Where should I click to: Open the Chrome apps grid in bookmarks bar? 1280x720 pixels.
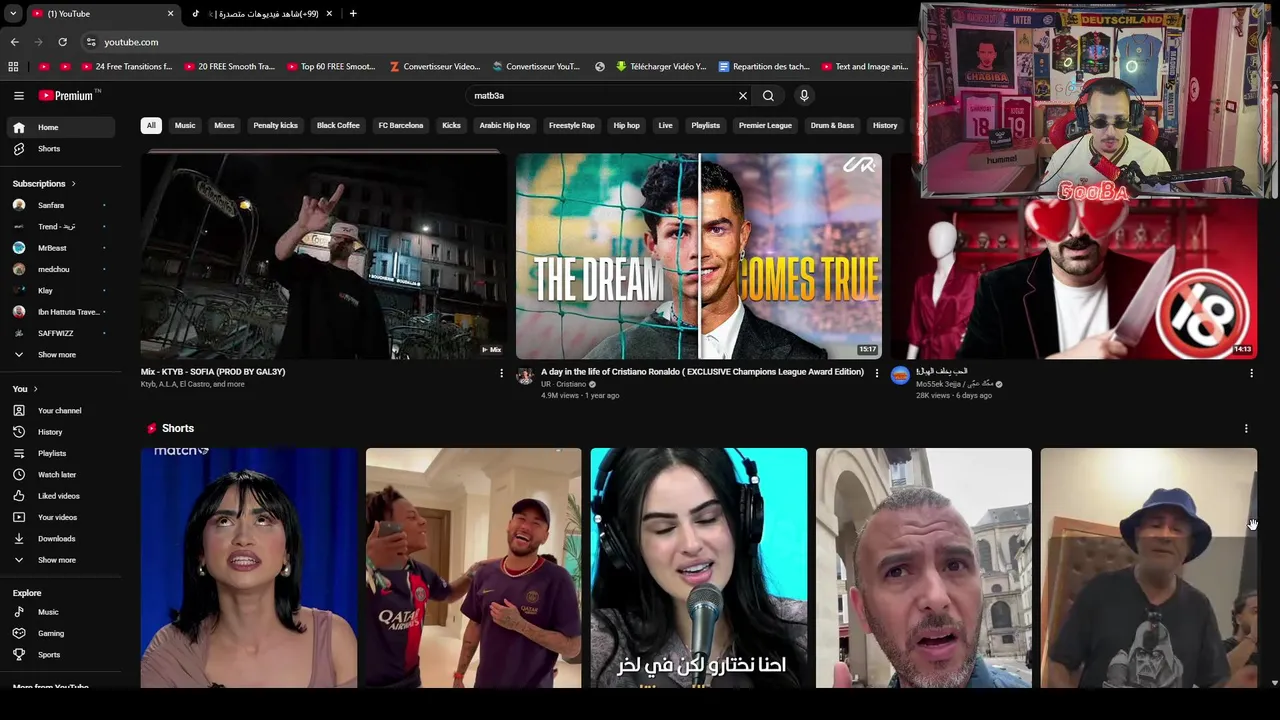coord(13,67)
